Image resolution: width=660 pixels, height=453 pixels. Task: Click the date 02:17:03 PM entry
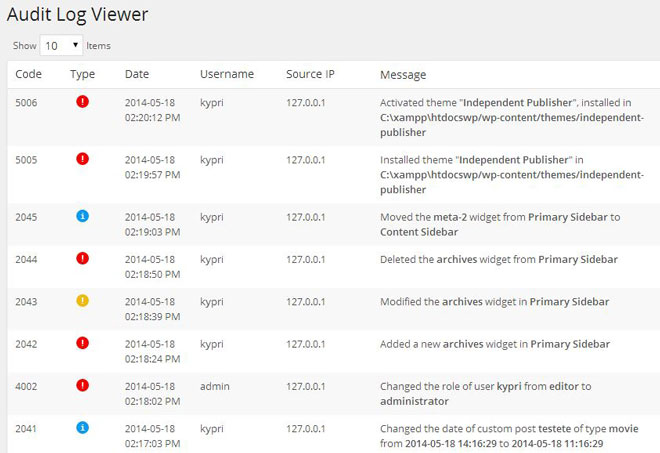[x=152, y=436]
